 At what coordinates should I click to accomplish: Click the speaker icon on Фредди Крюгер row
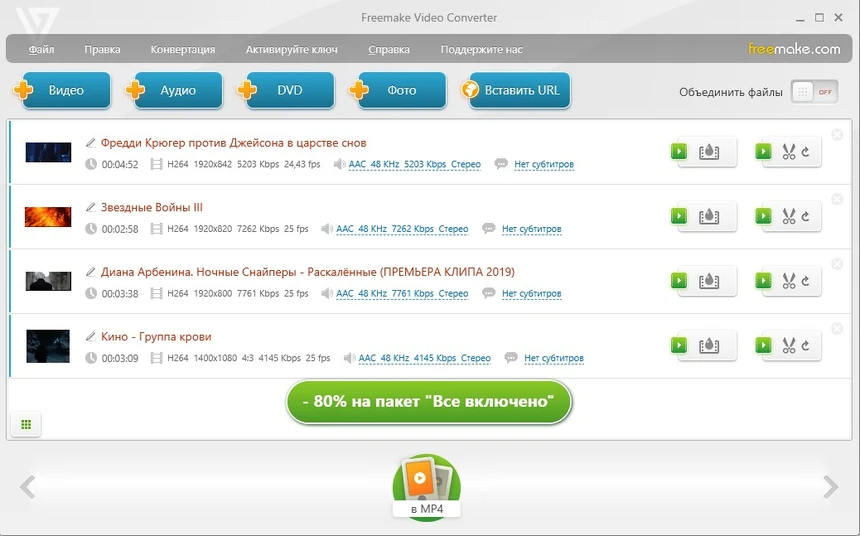tap(340, 164)
